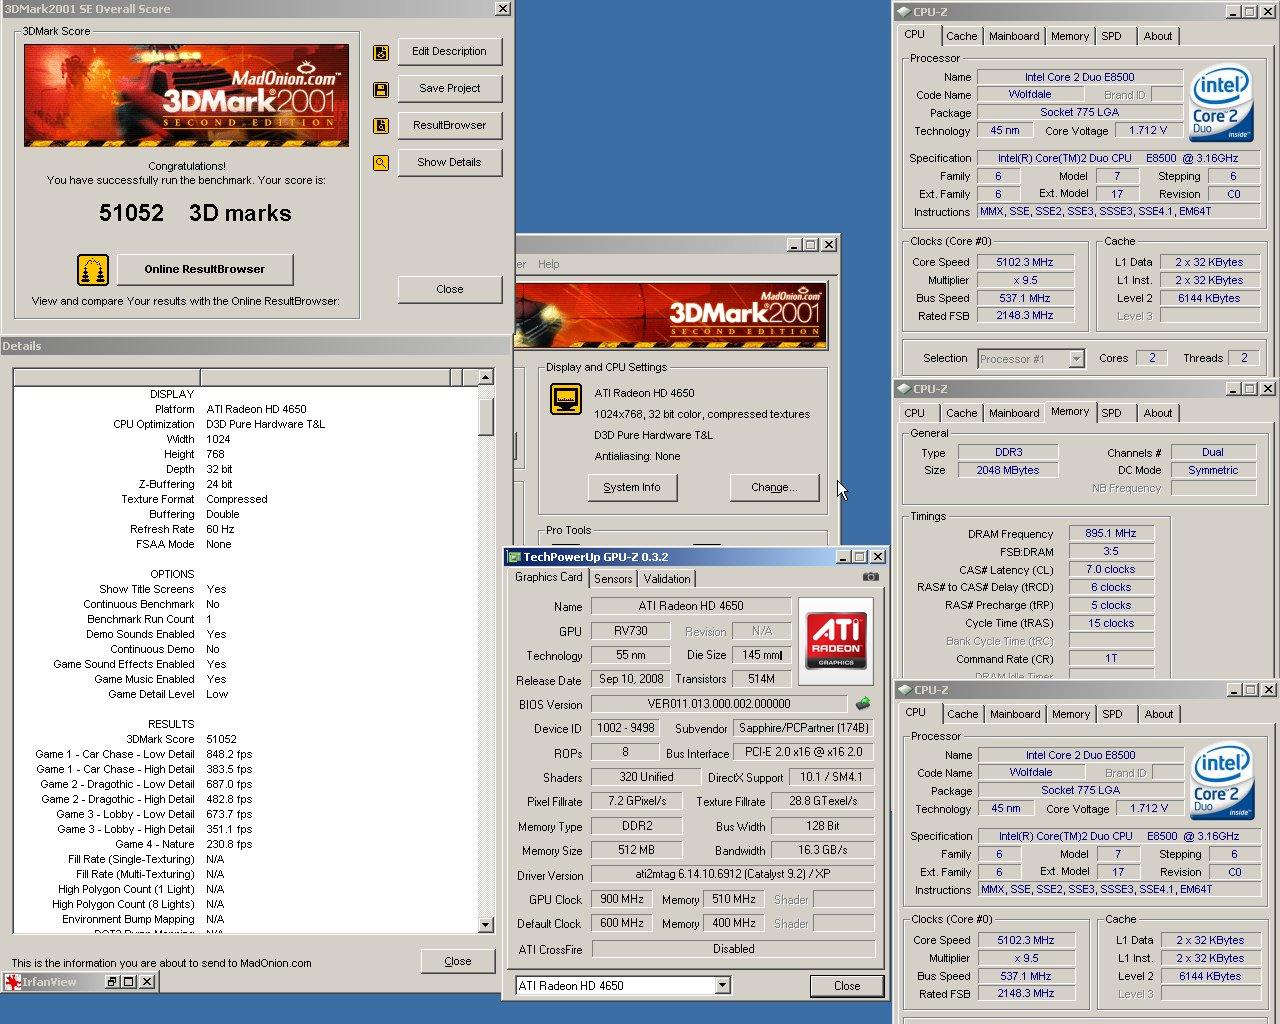Image resolution: width=1280 pixels, height=1024 pixels.
Task: Click Close in 3DMark score window
Action: (450, 289)
